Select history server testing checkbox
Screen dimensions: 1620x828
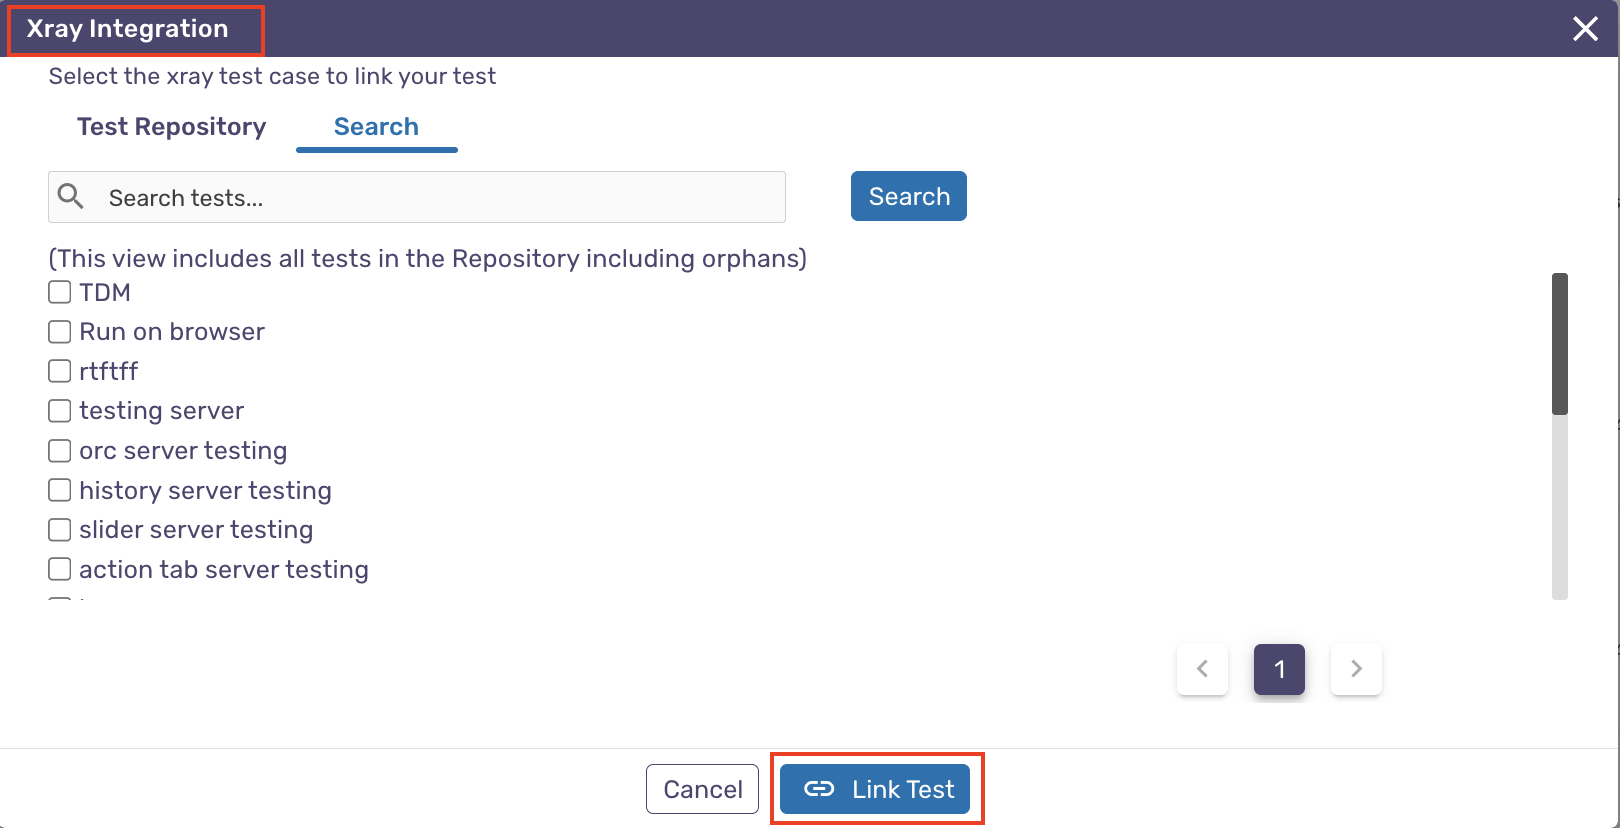60,490
